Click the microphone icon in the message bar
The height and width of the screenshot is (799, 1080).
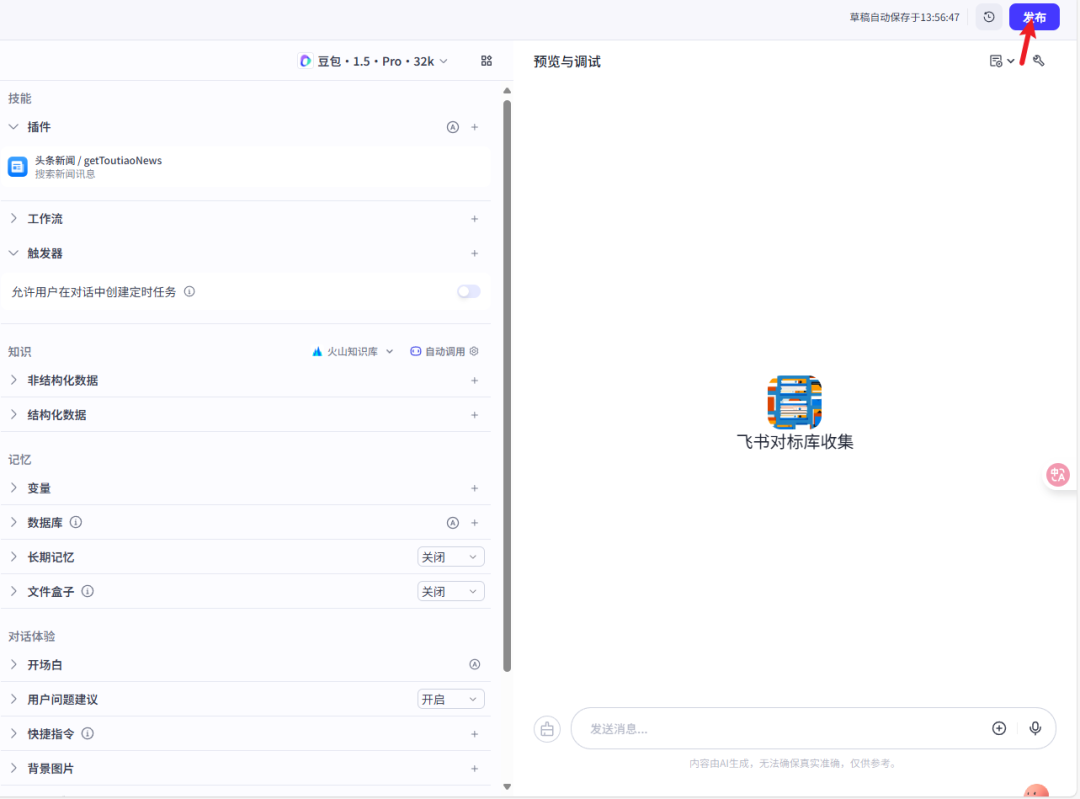pos(1035,728)
